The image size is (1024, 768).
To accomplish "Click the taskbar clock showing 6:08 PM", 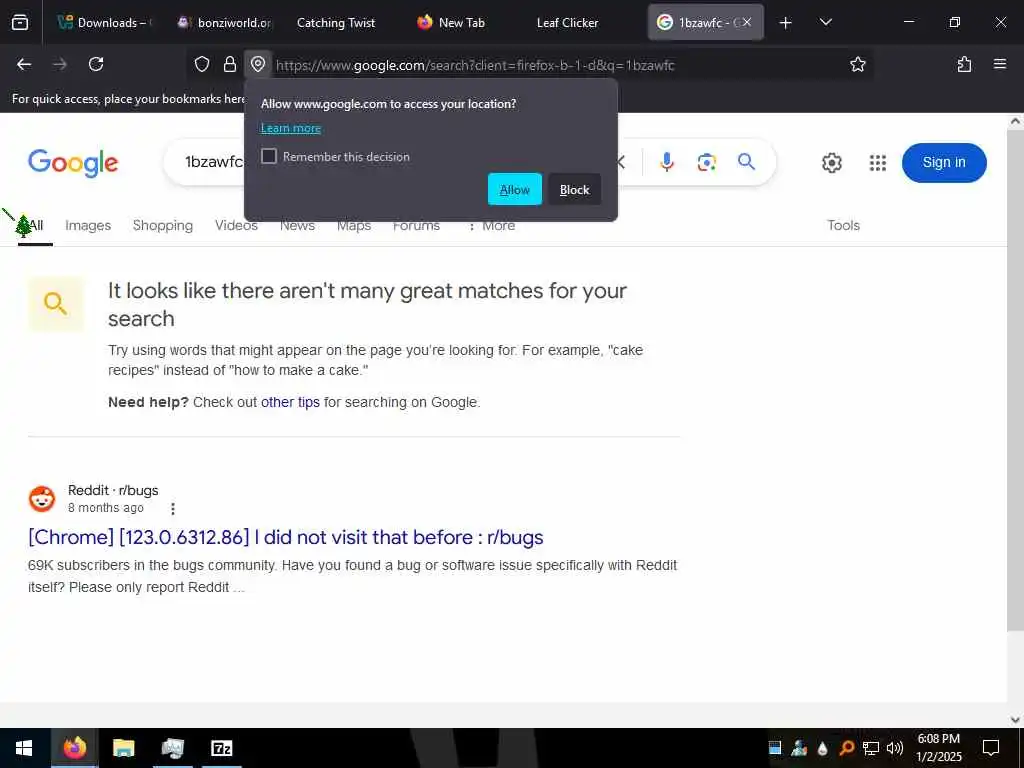I will point(938,748).
